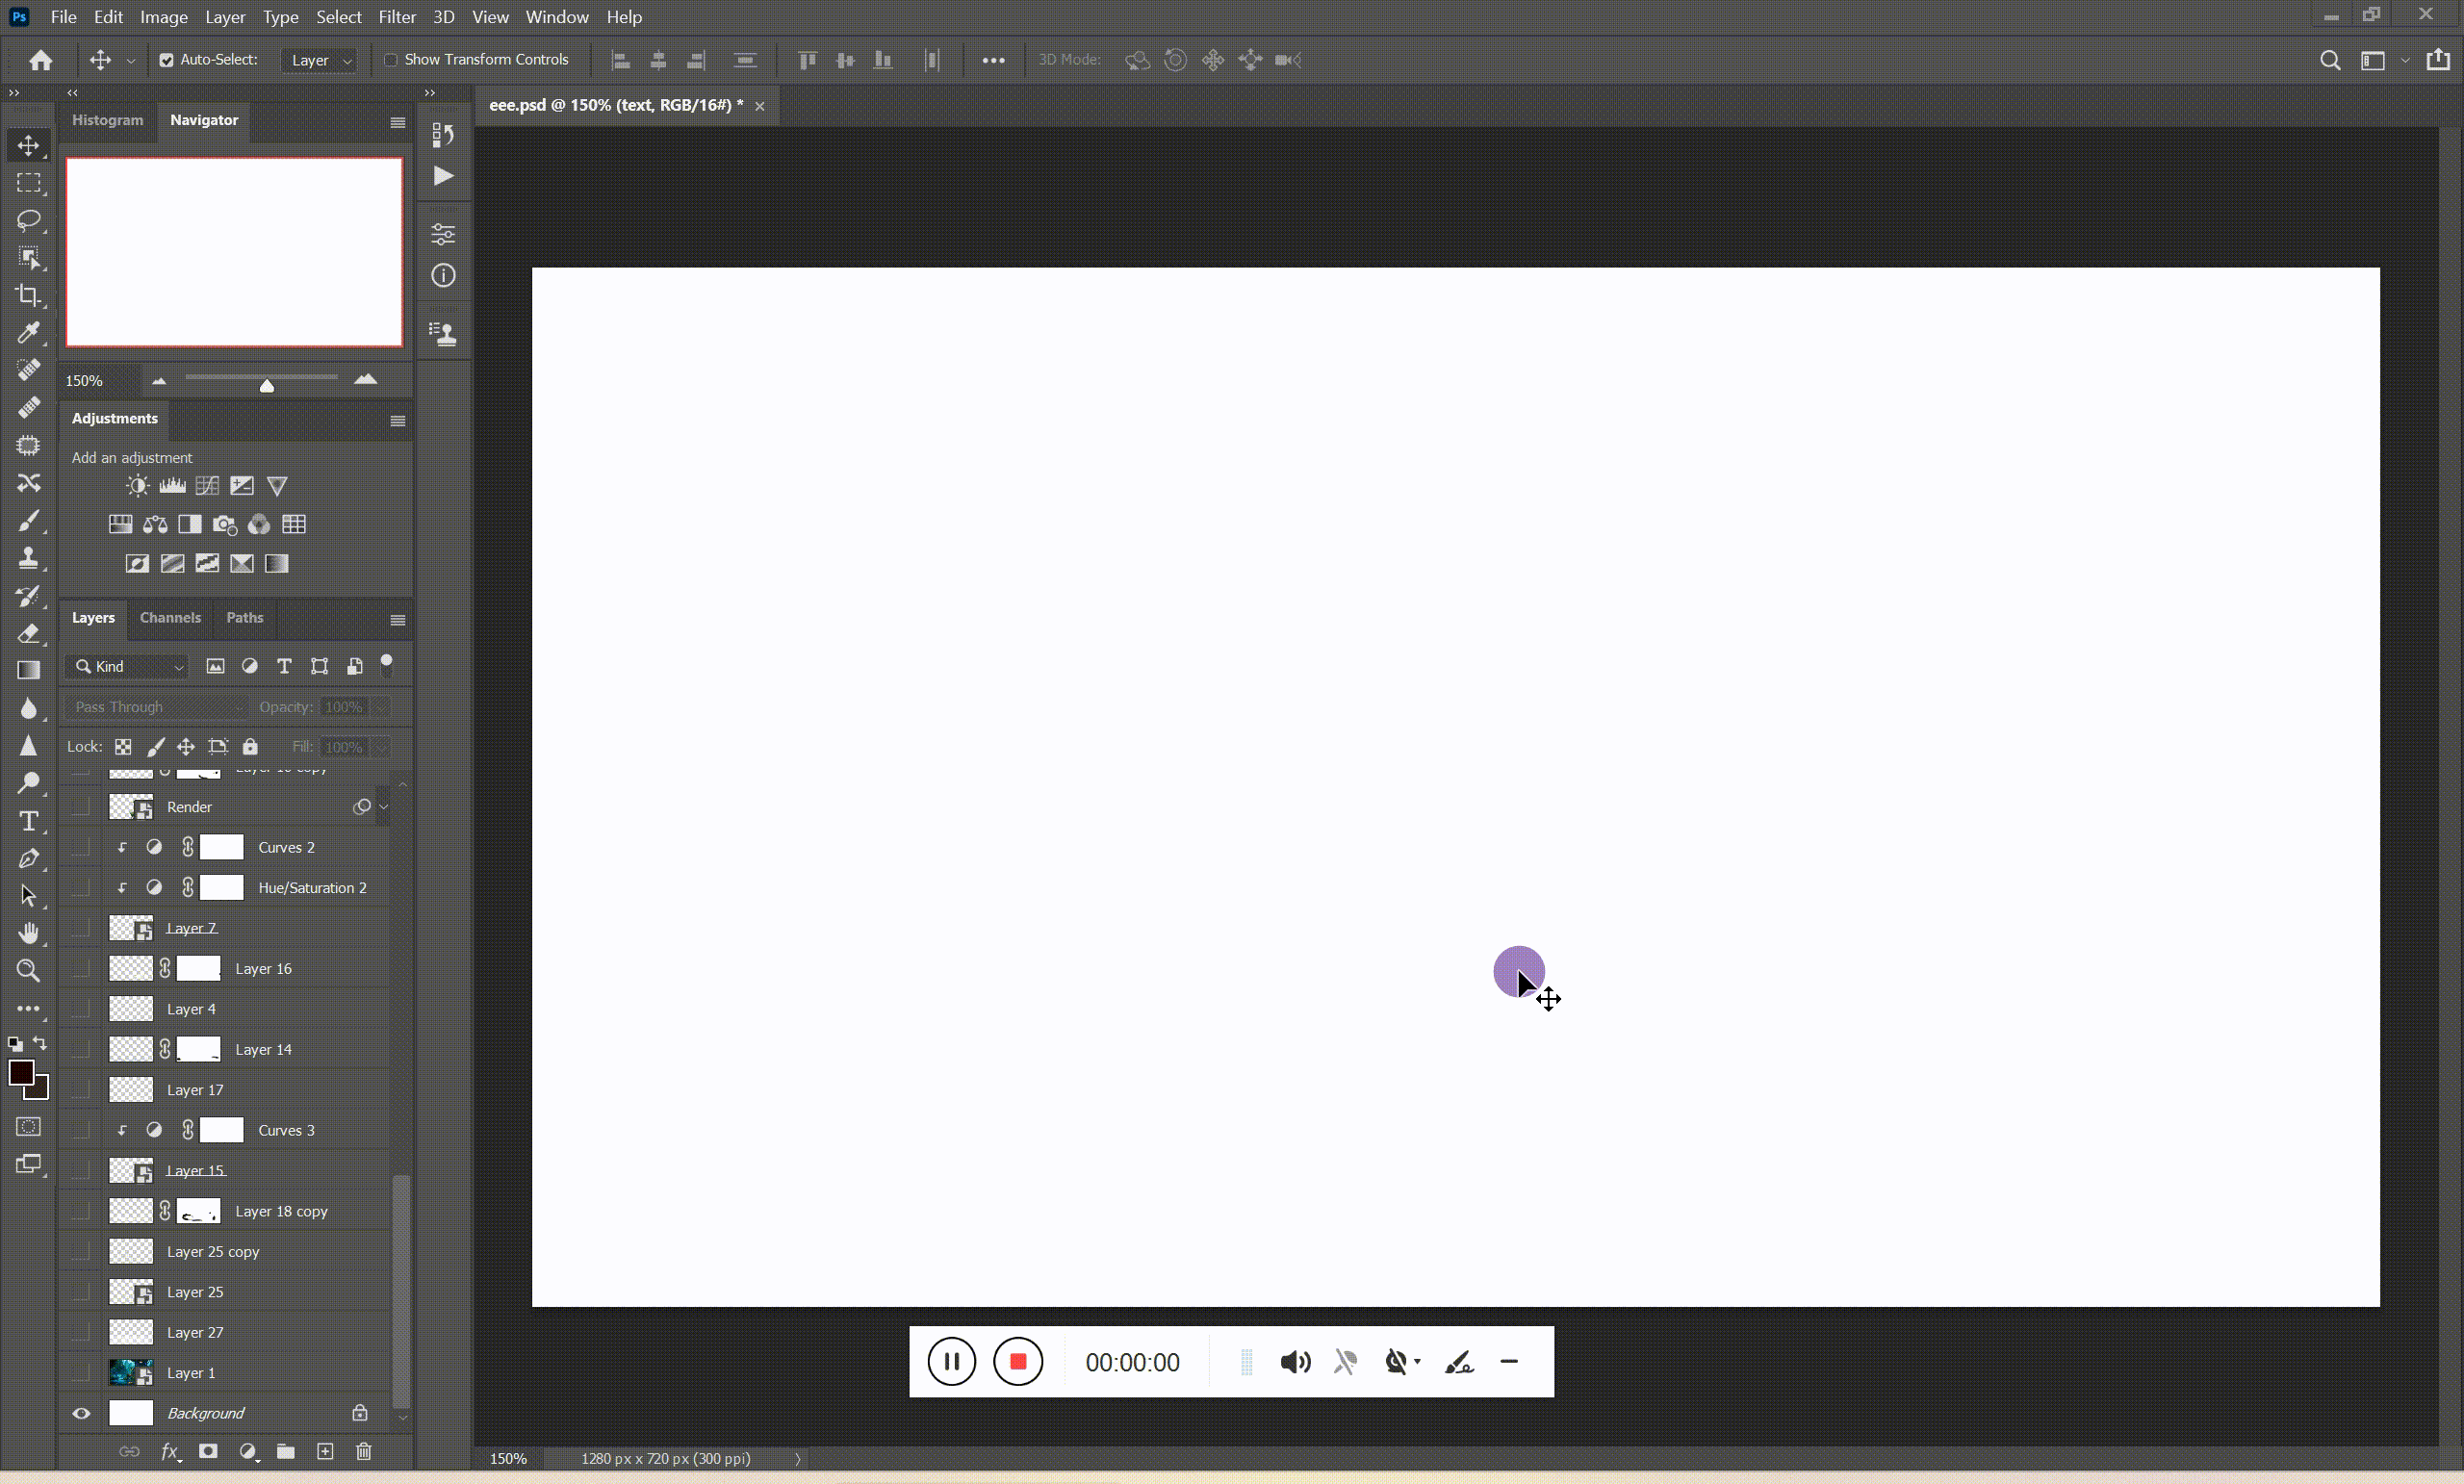The width and height of the screenshot is (2464, 1484).
Task: Open the Image menu
Action: [x=163, y=17]
